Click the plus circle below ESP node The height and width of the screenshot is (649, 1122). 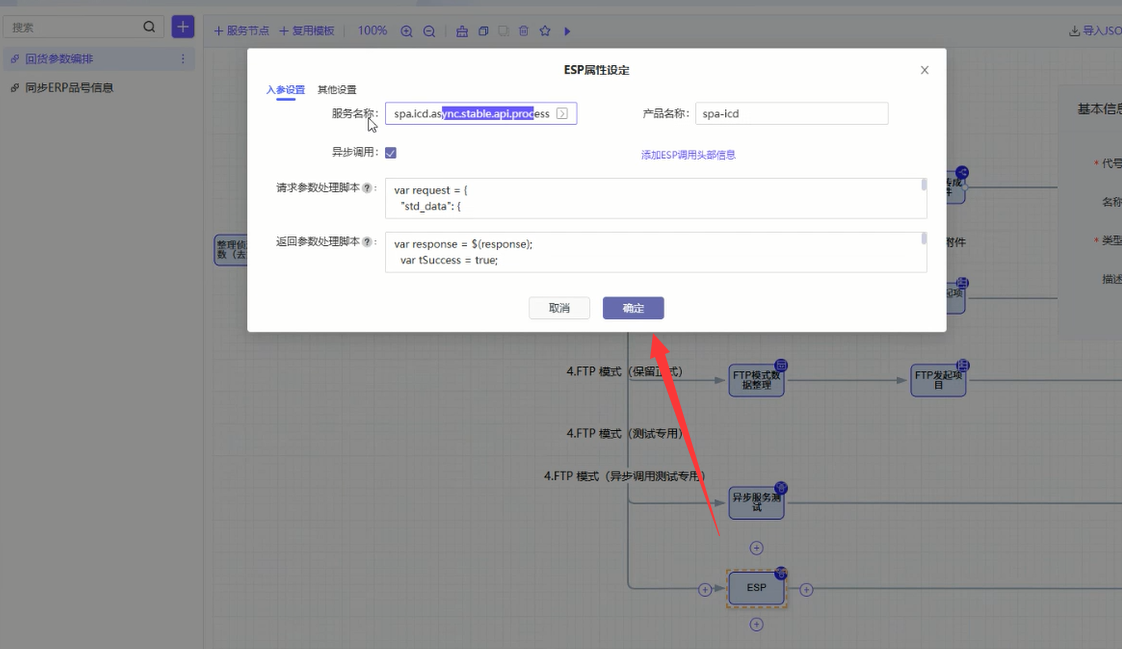tap(756, 625)
